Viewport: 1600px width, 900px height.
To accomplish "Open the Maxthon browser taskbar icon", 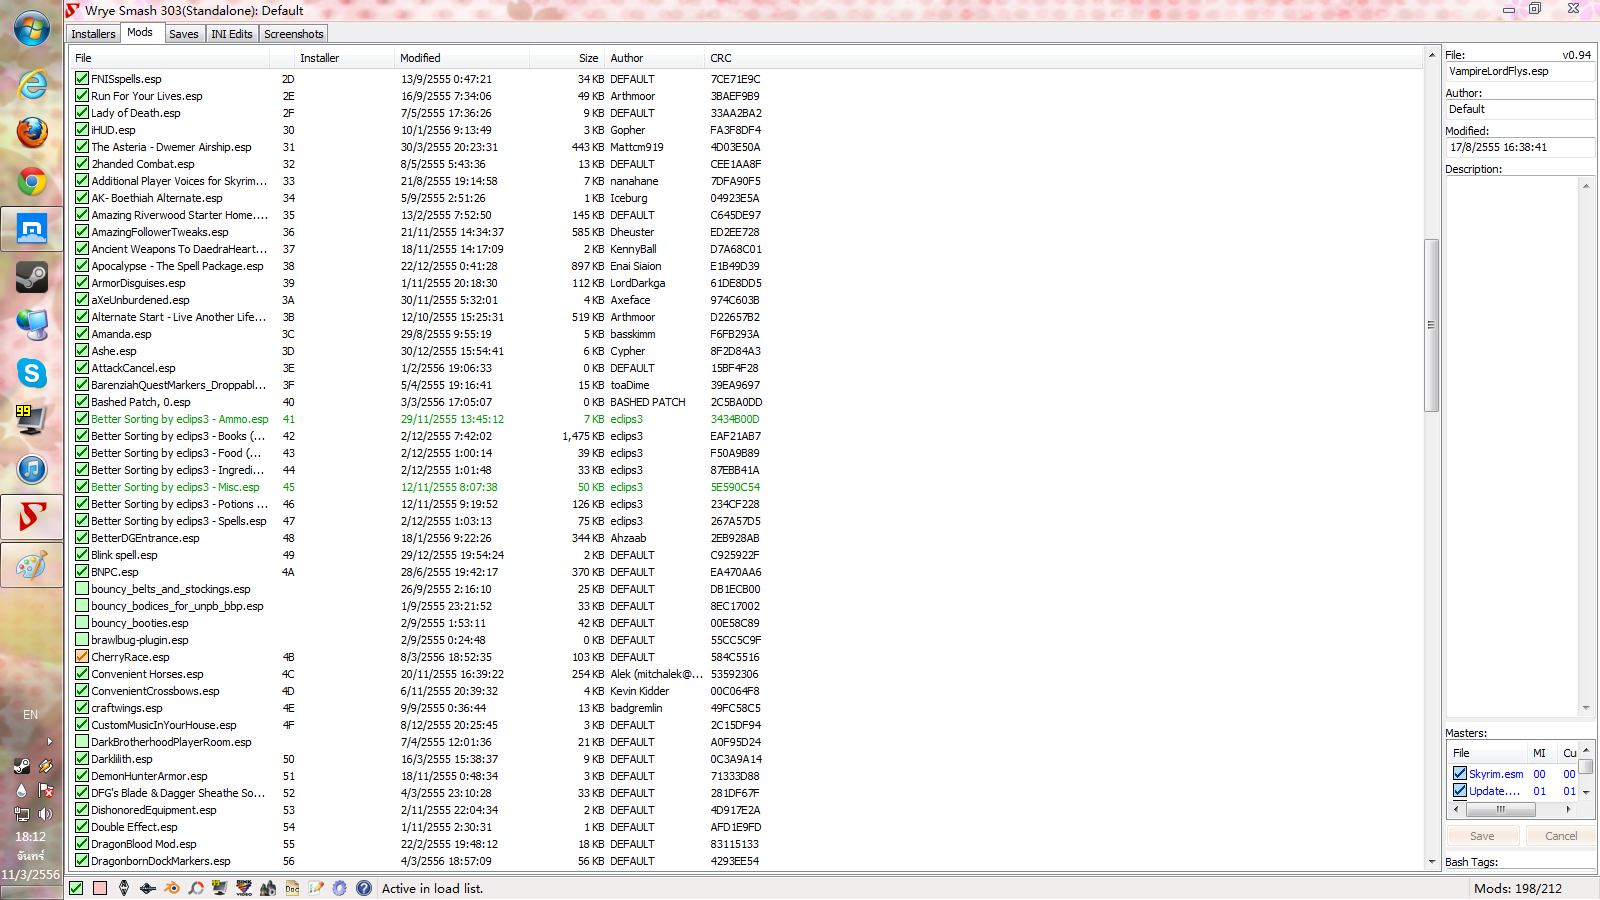I will (32, 229).
